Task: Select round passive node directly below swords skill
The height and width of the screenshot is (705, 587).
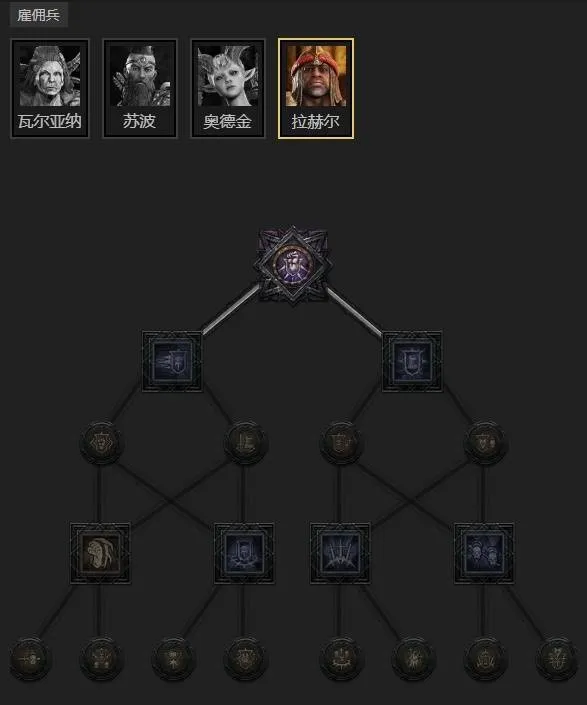Action: click(340, 659)
